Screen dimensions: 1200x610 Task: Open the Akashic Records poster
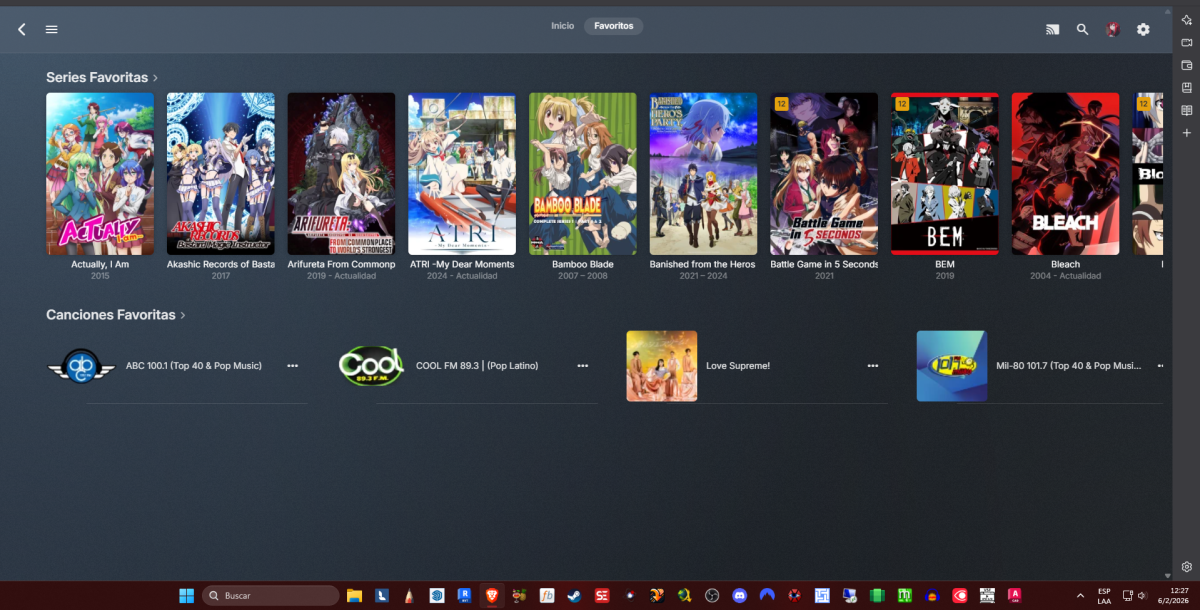click(221, 174)
